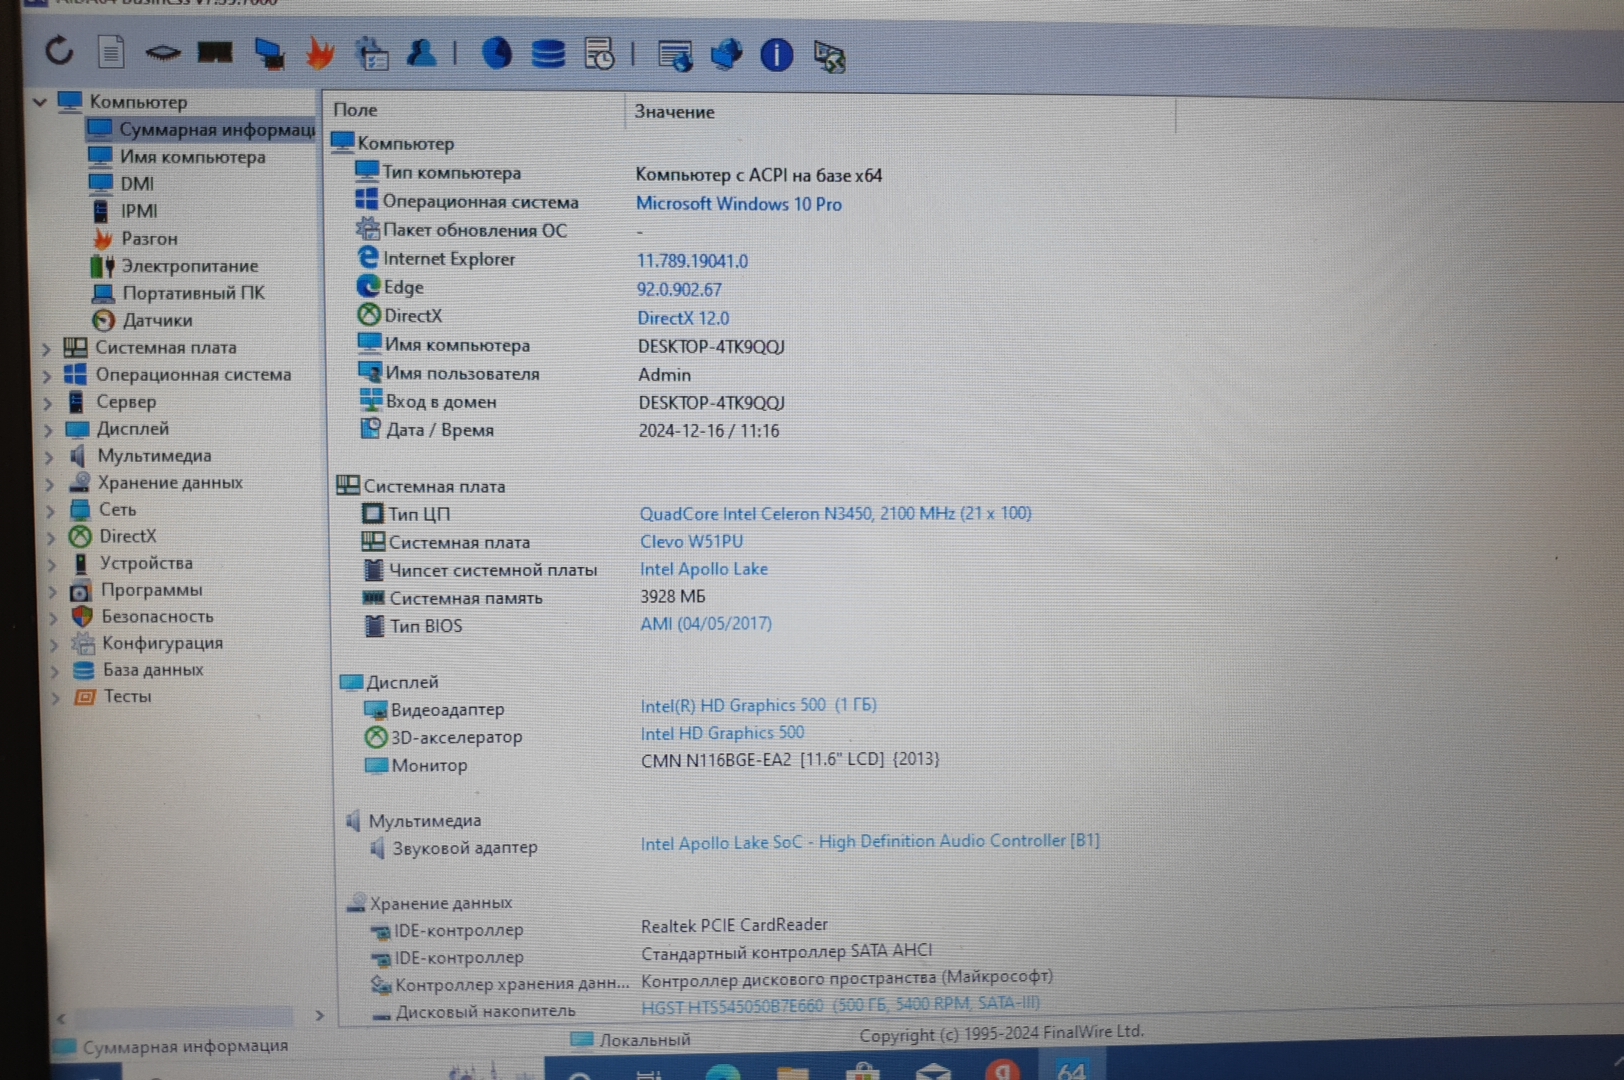Expand the Мультимедиа tree node
Image resolution: width=1624 pixels, height=1080 pixels.
tap(49, 457)
